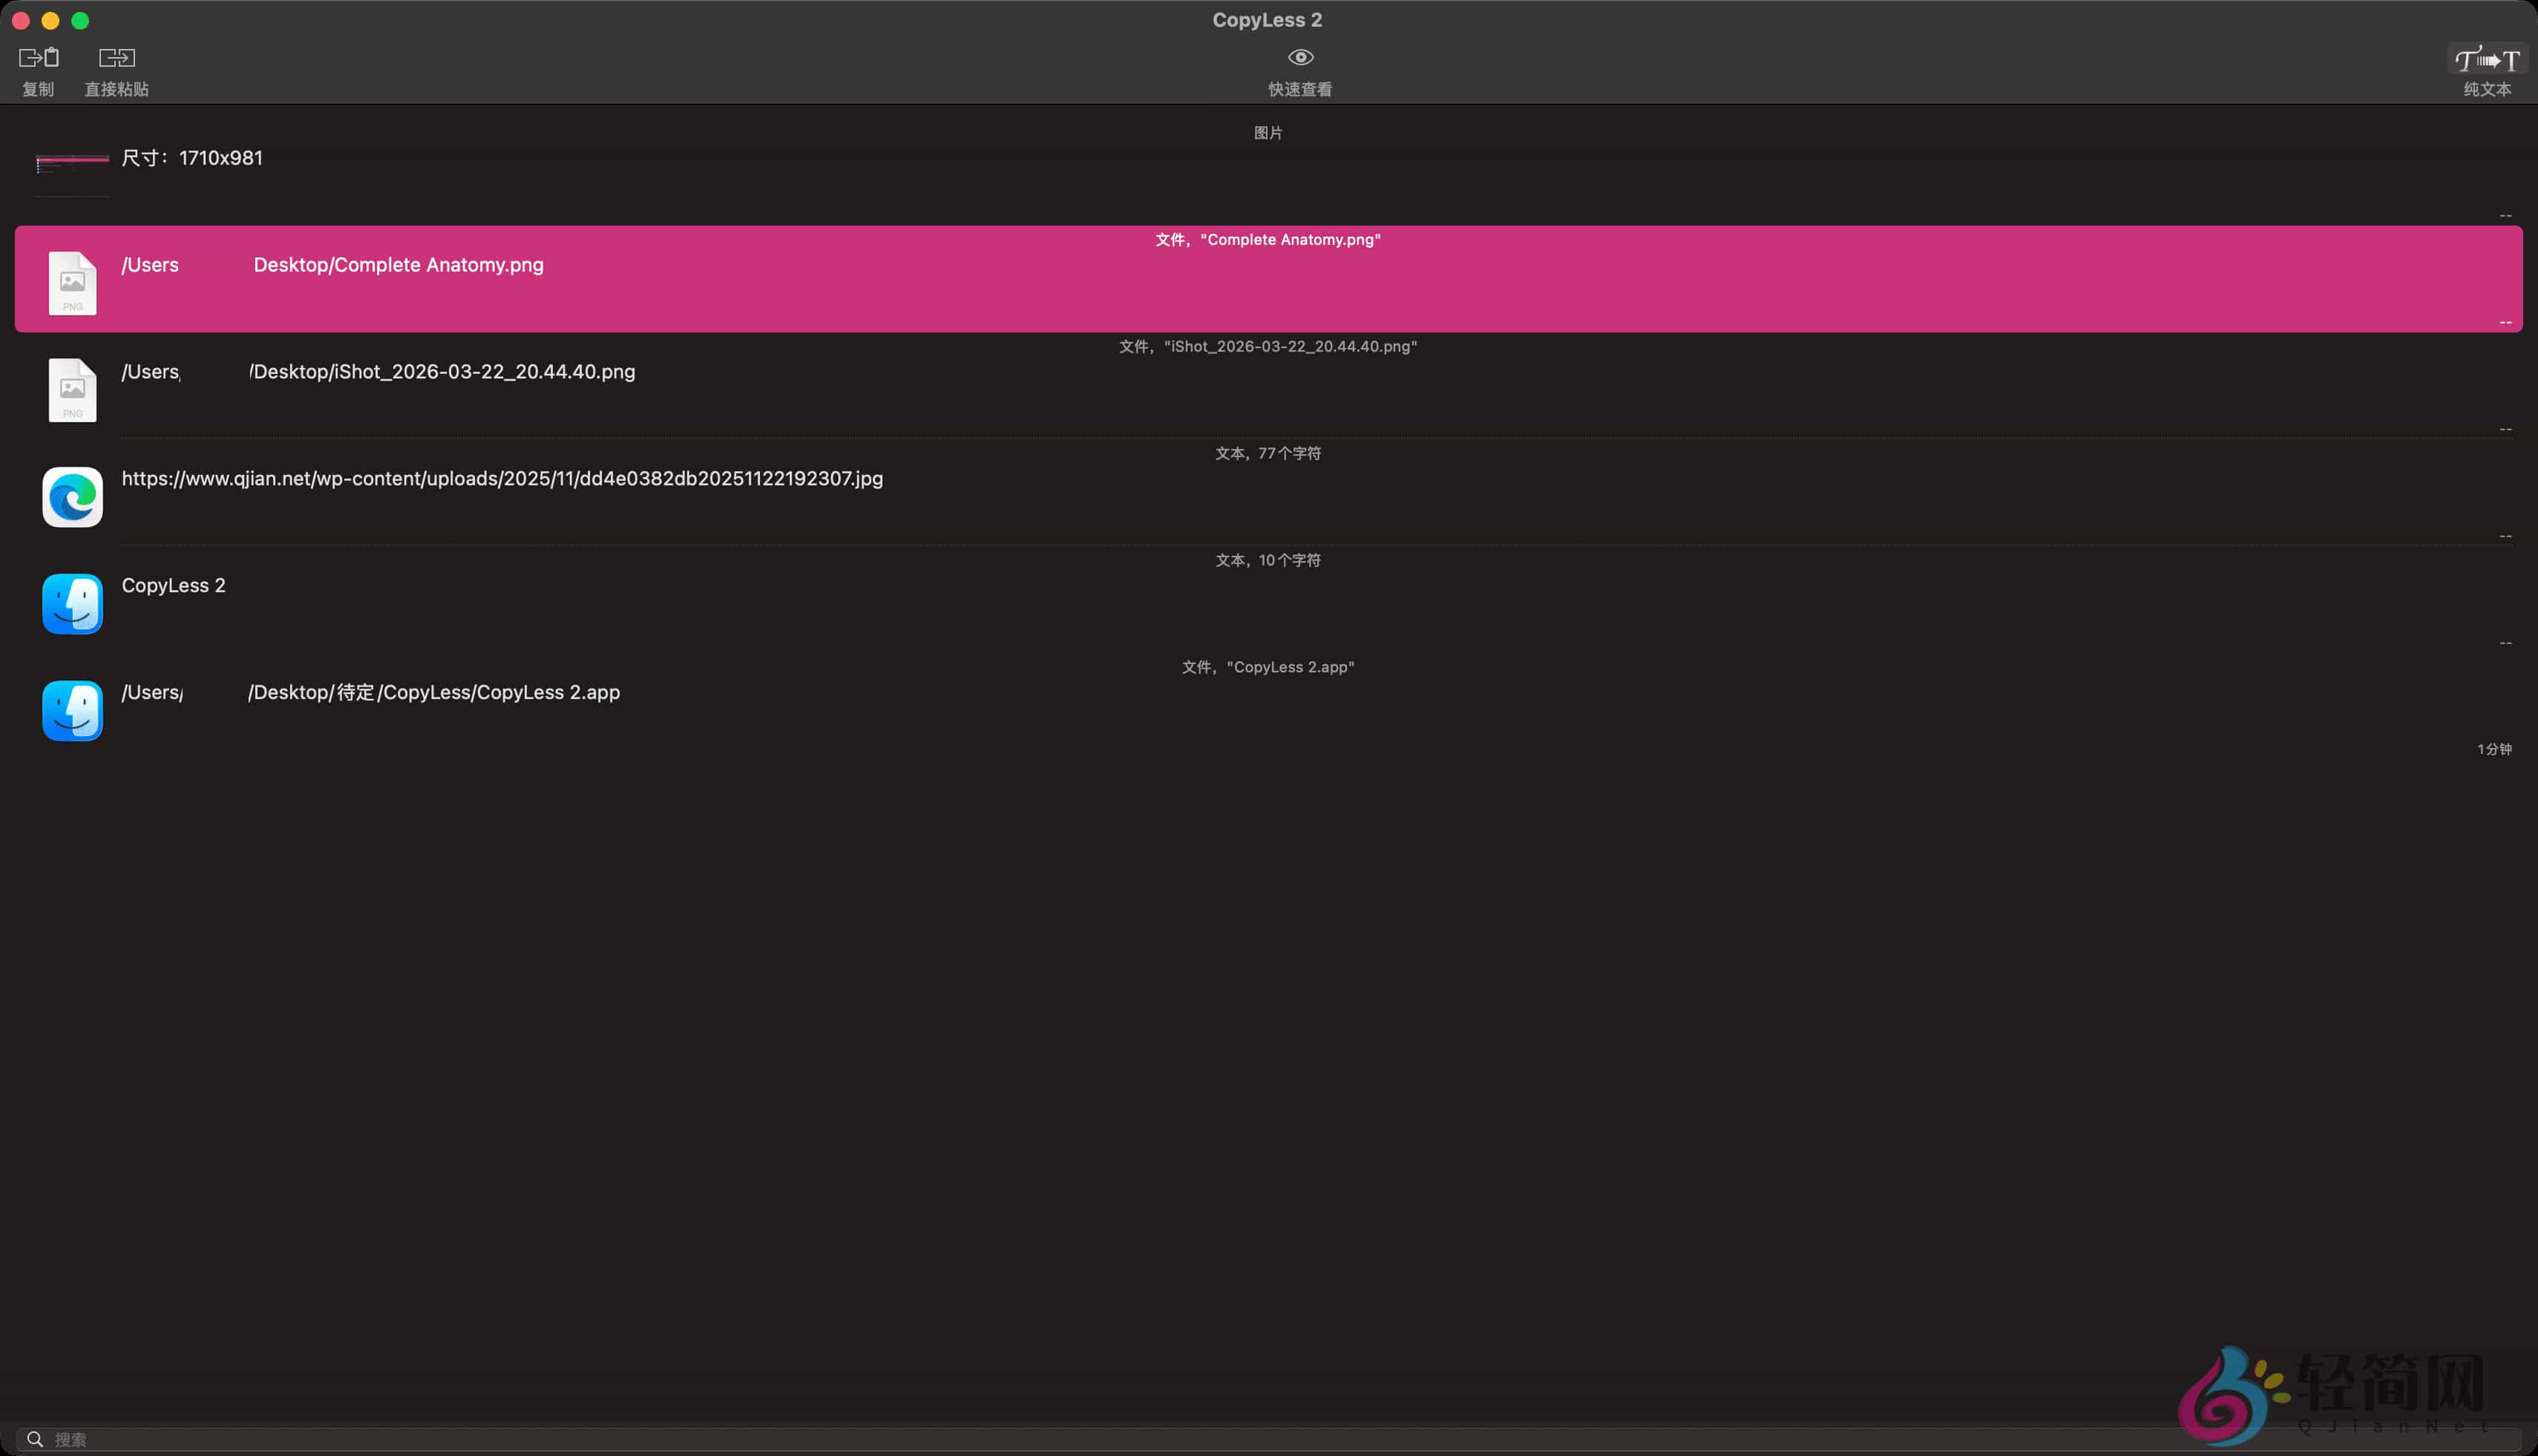
Task: Select the iShot_2026-03-22 file path entry
Action: pos(442,372)
